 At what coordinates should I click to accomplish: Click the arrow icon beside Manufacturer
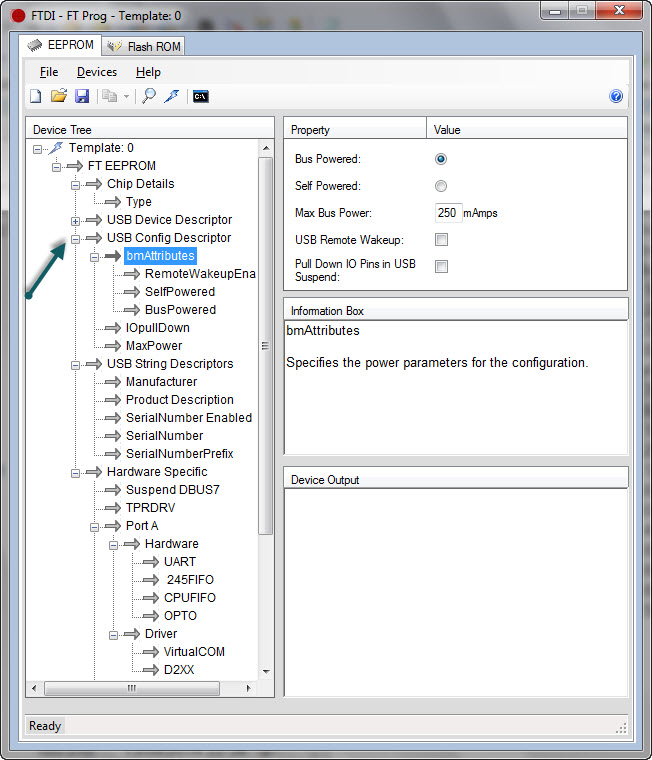tap(112, 382)
